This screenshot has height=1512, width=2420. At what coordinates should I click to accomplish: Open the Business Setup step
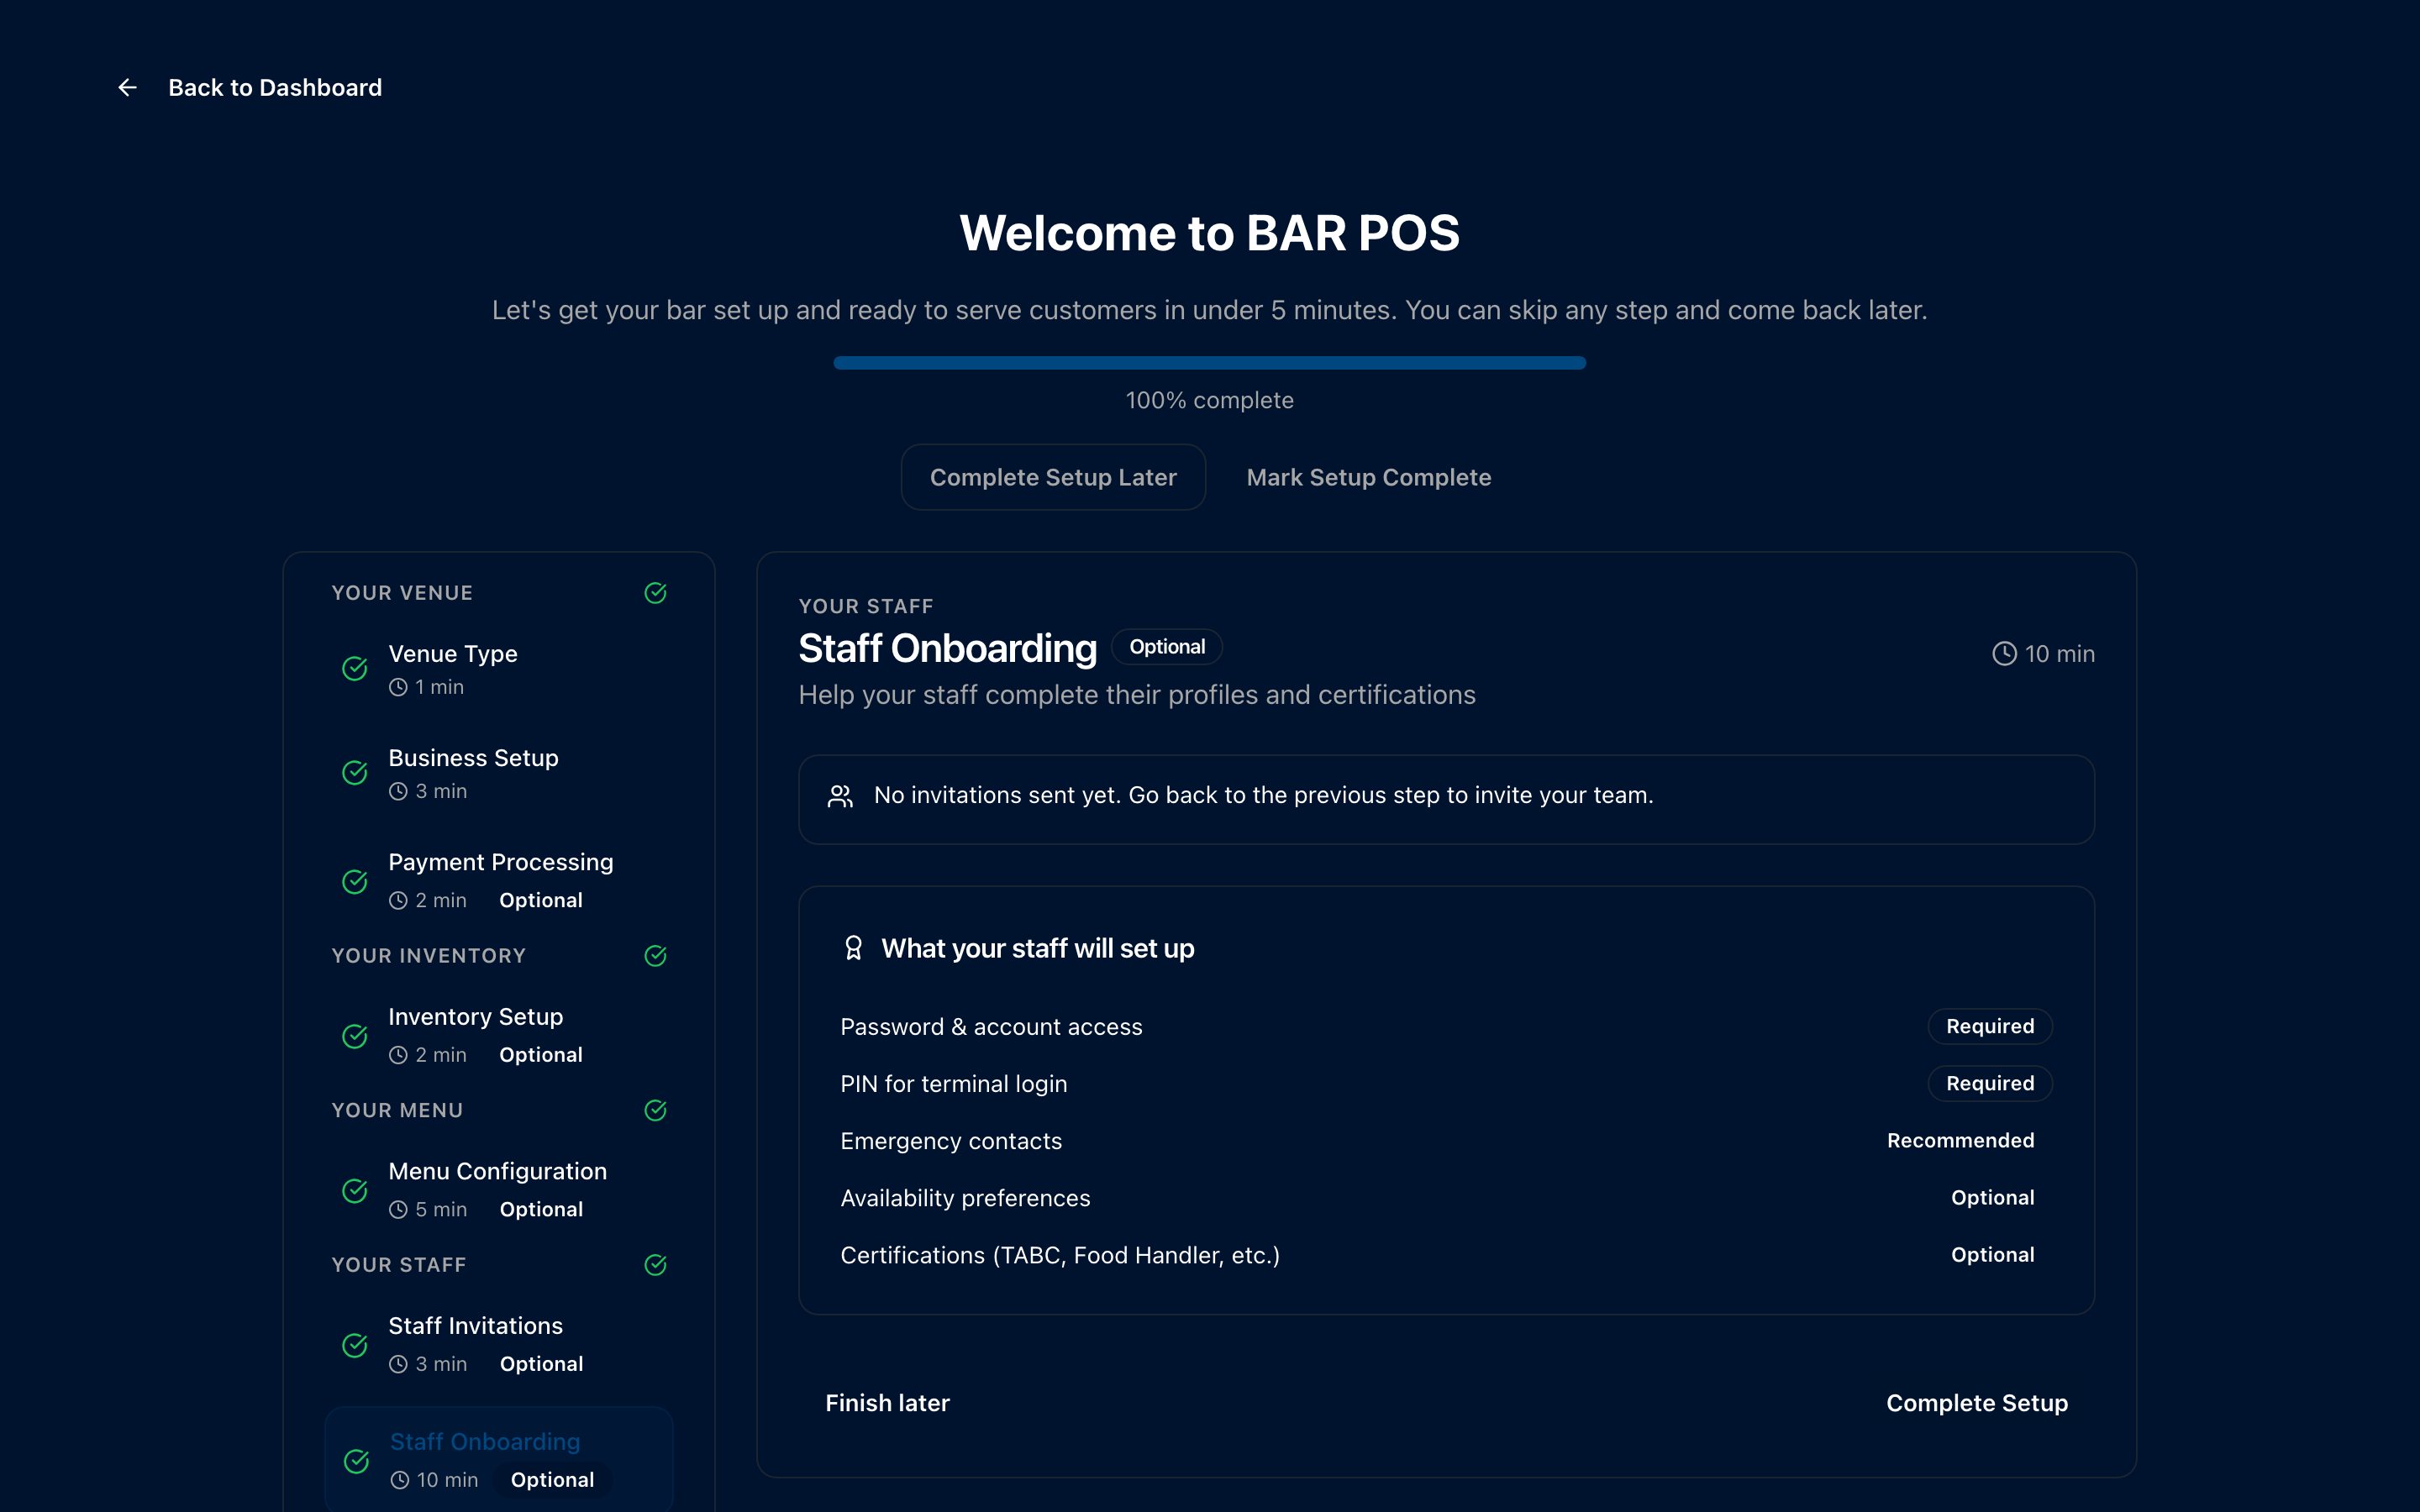click(x=499, y=773)
